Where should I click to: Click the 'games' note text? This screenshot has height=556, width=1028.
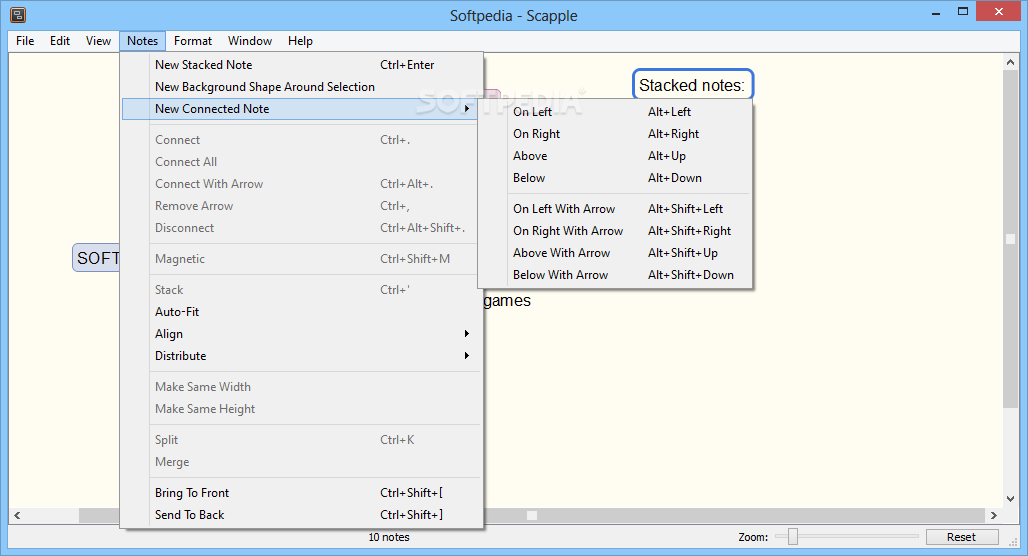click(507, 301)
